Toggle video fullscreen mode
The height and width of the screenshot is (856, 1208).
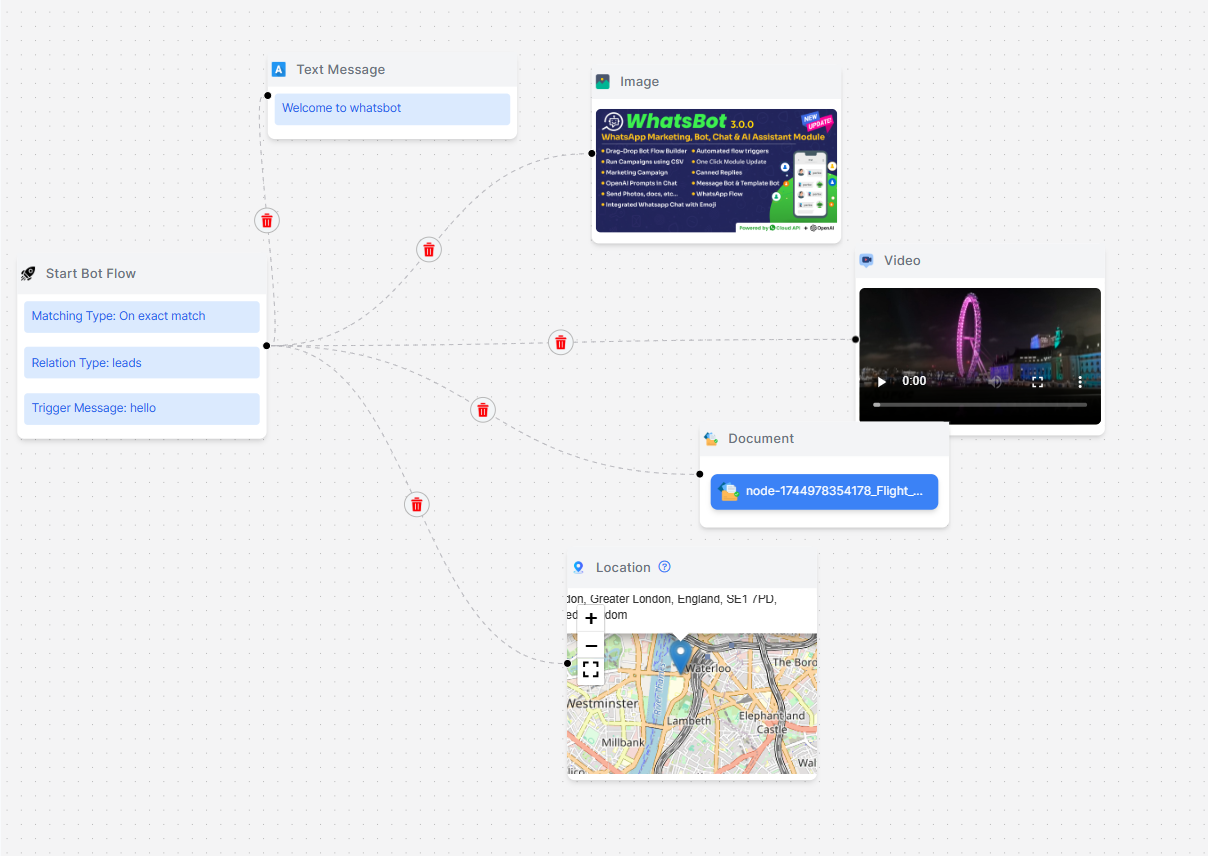pos(1037,382)
